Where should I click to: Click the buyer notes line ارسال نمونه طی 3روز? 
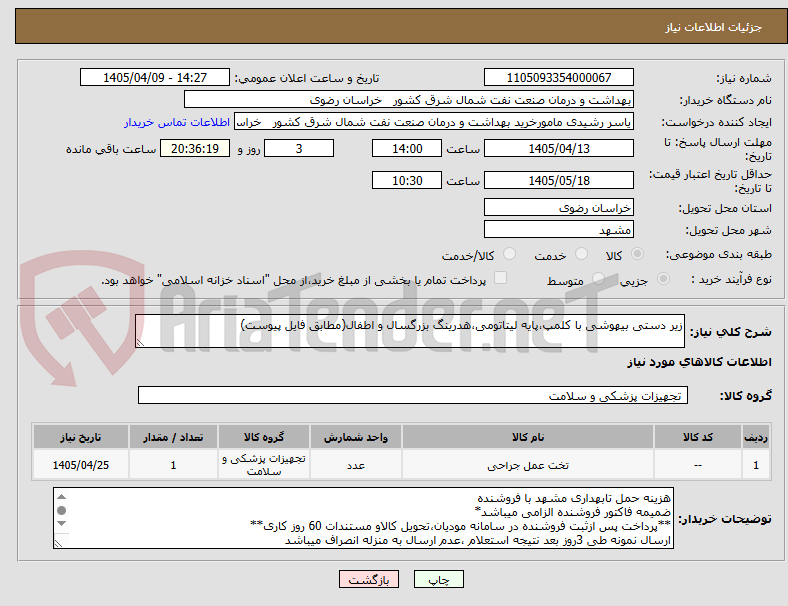(x=478, y=540)
